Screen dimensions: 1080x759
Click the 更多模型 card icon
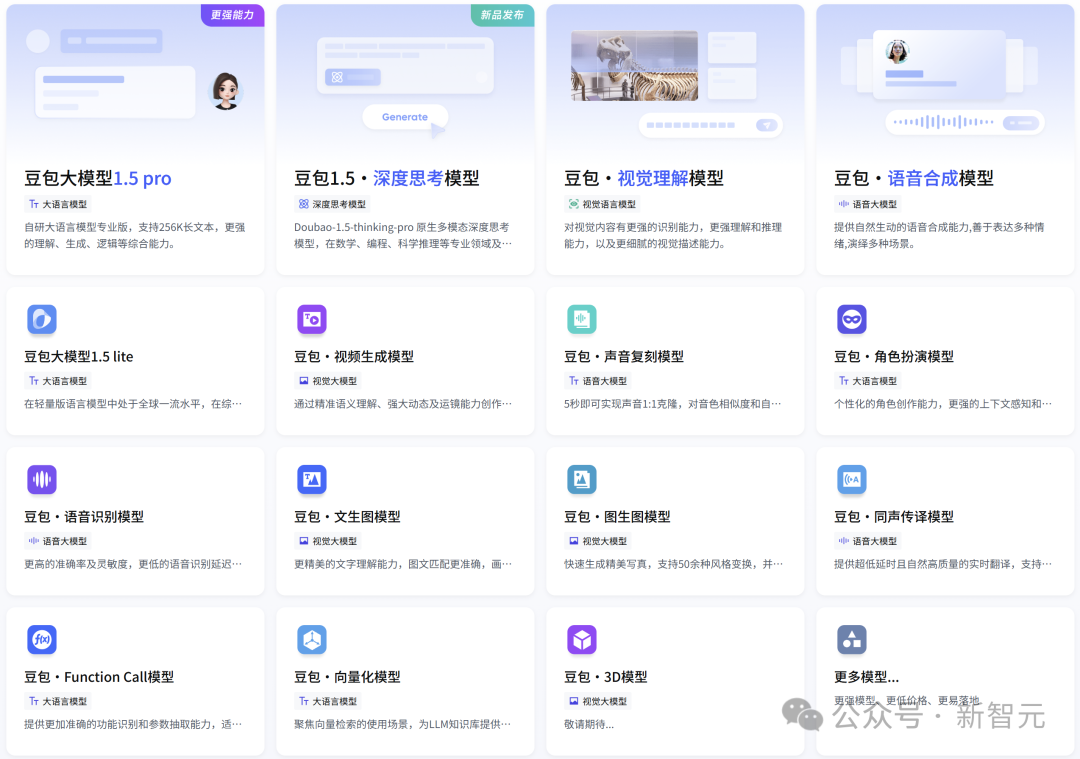tap(852, 639)
